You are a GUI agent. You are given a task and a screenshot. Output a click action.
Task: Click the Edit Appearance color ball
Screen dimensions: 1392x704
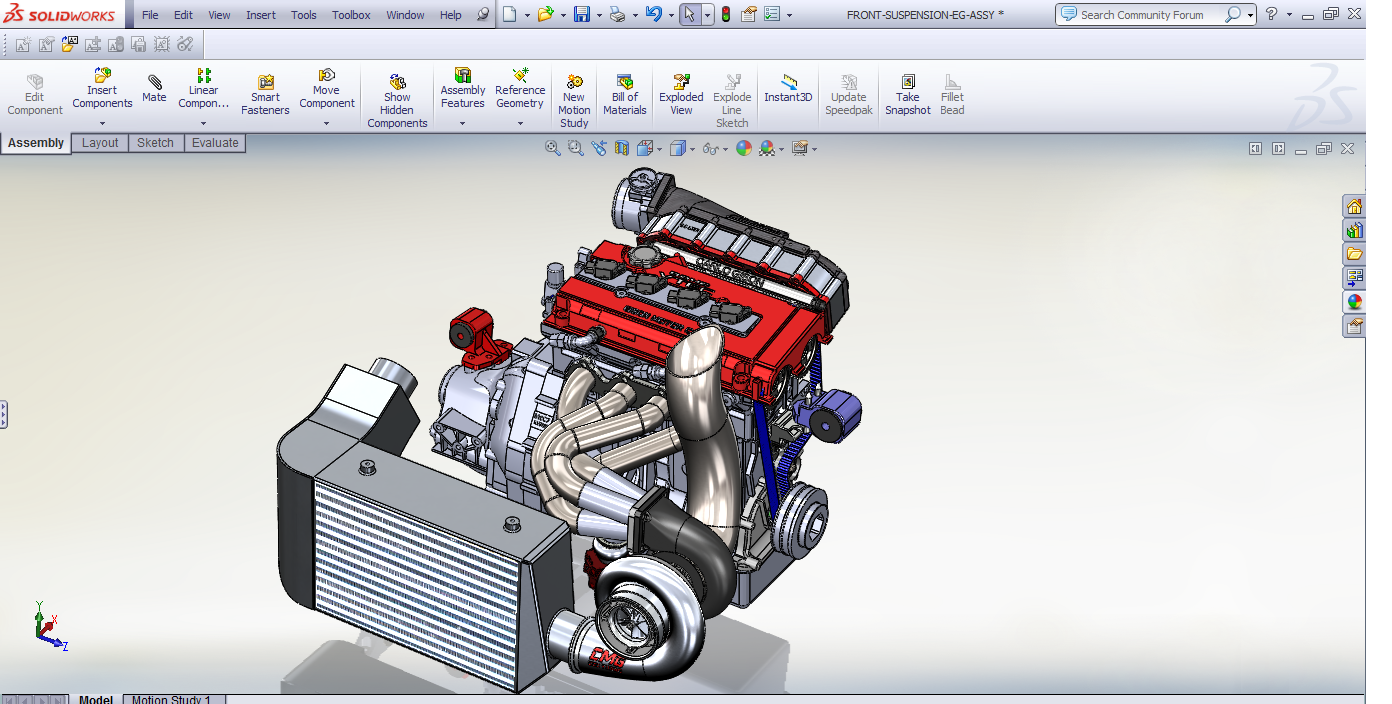(743, 148)
